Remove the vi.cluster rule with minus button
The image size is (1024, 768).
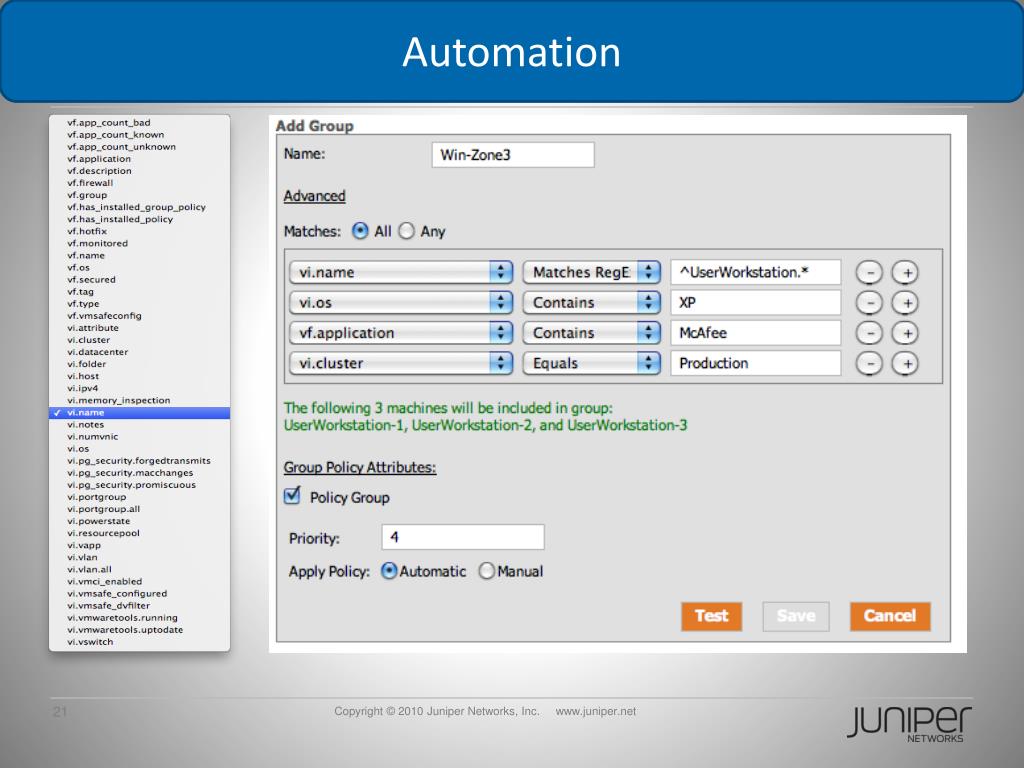(x=870, y=364)
